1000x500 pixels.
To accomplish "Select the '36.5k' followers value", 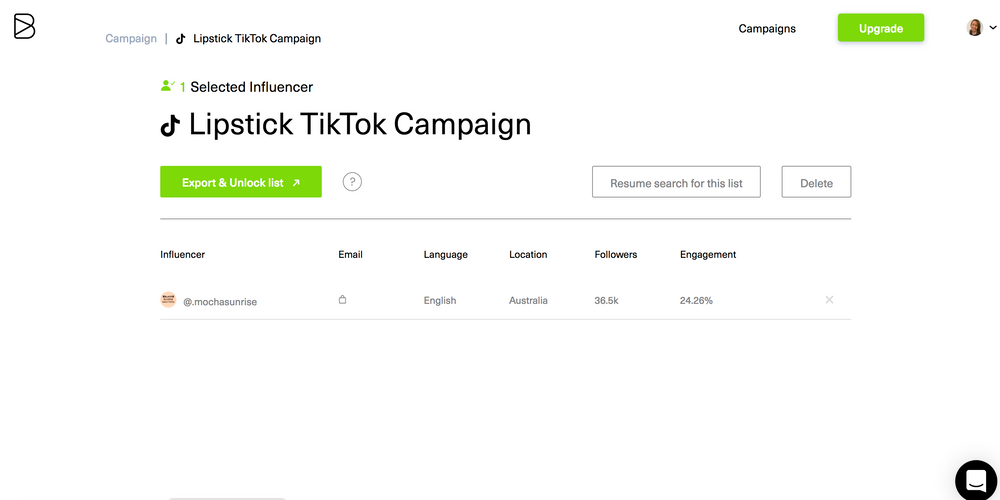I will point(606,300).
